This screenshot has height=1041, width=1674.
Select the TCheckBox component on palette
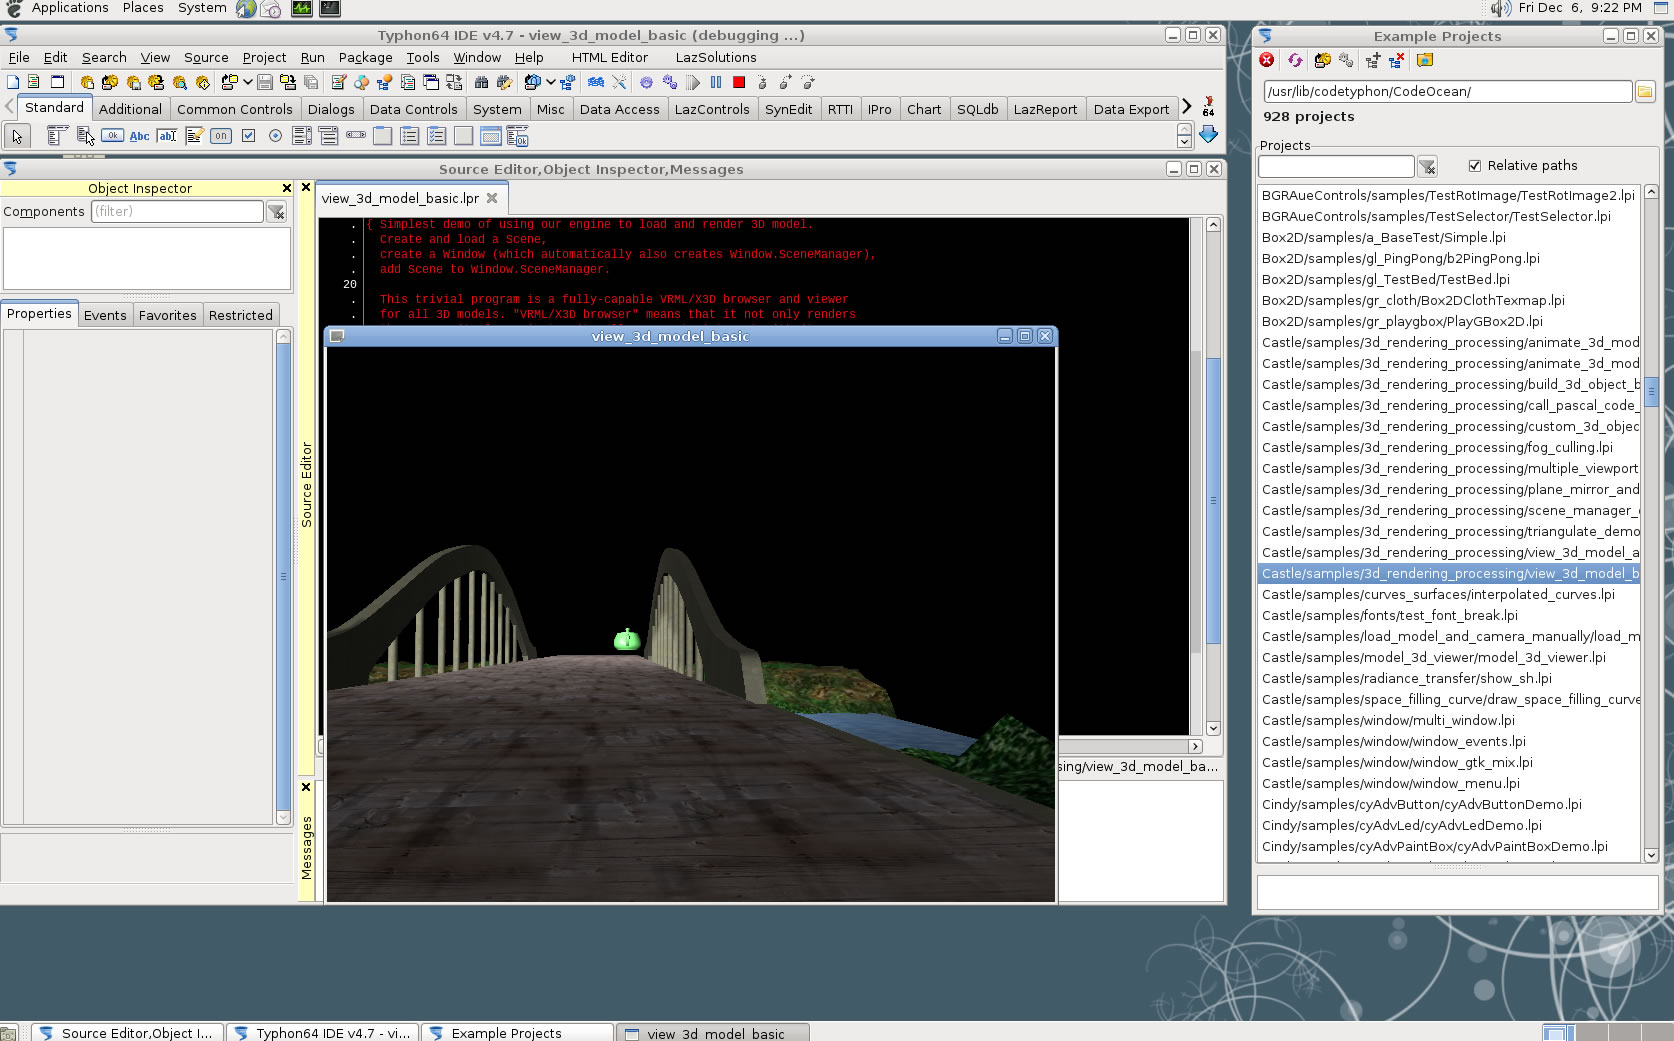(248, 135)
